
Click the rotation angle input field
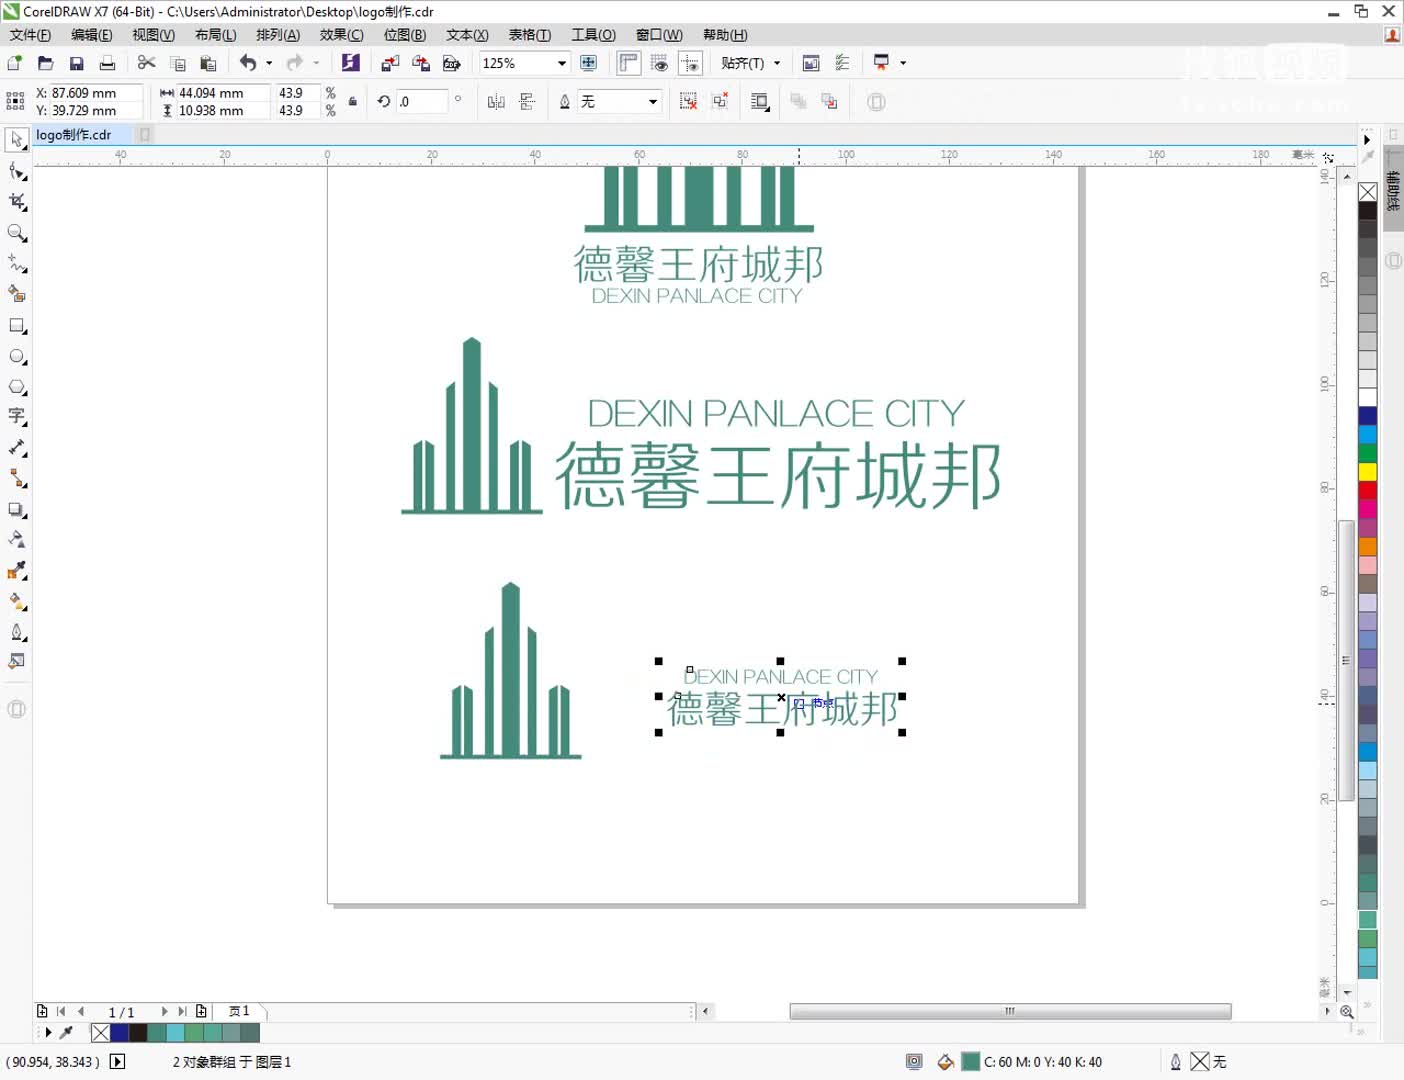point(421,102)
